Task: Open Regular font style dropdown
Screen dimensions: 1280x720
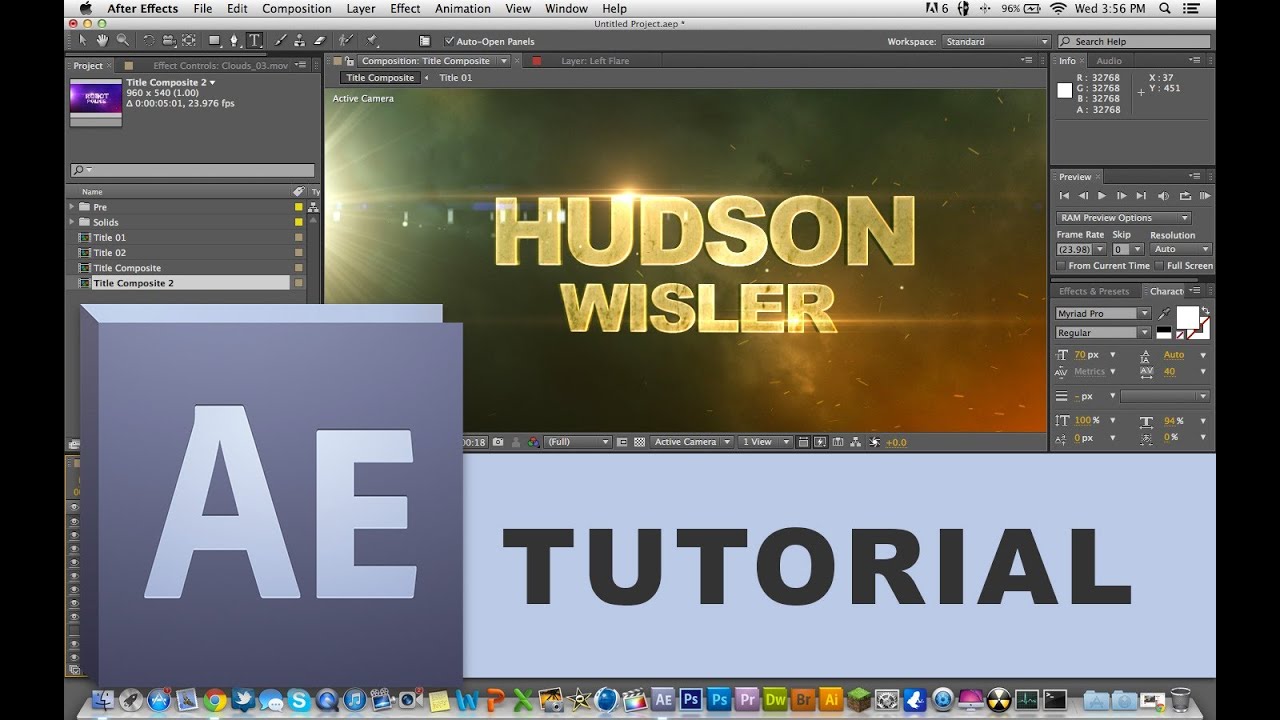Action: (1104, 333)
